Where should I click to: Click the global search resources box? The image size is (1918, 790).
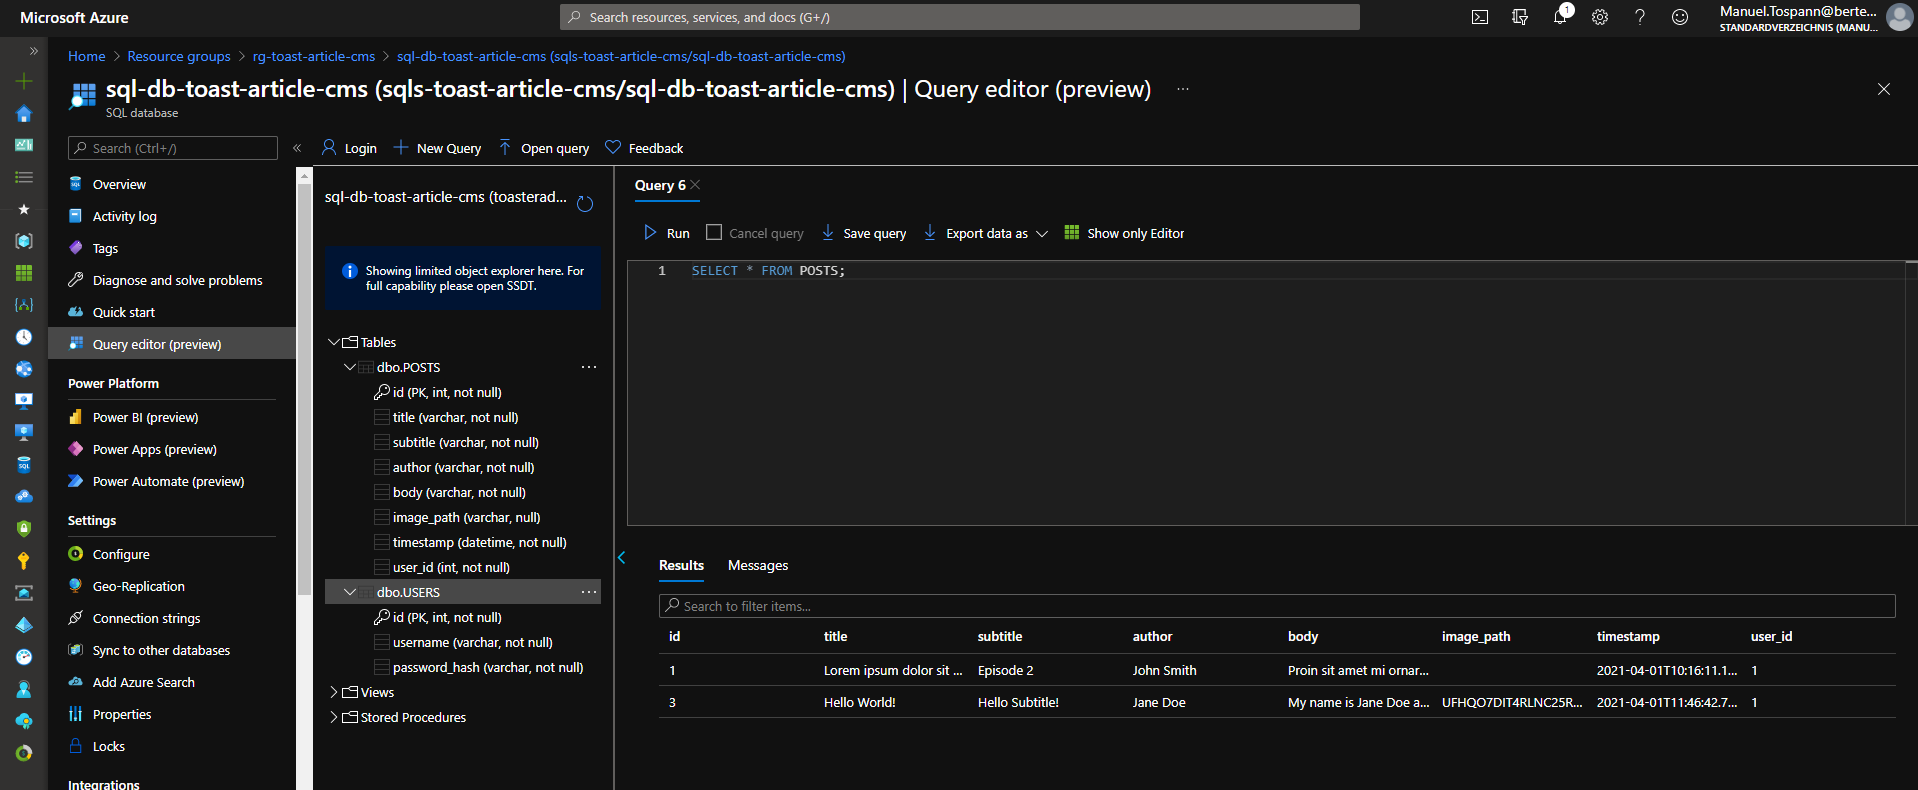pyautogui.click(x=960, y=17)
